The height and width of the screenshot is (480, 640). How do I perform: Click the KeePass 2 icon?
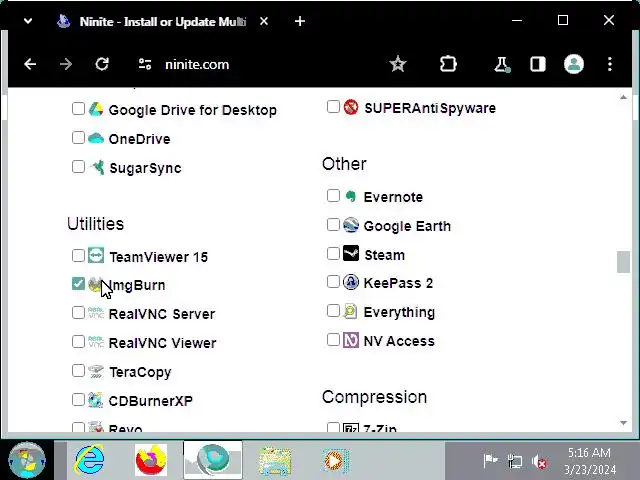point(351,282)
